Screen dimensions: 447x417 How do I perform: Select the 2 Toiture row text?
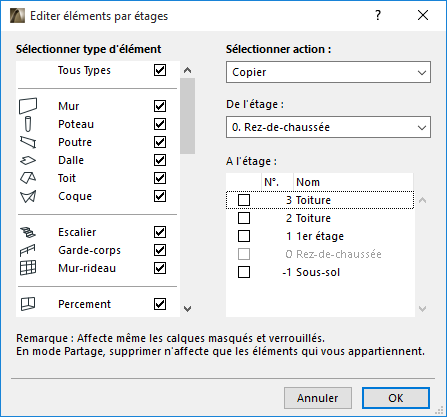point(308,218)
